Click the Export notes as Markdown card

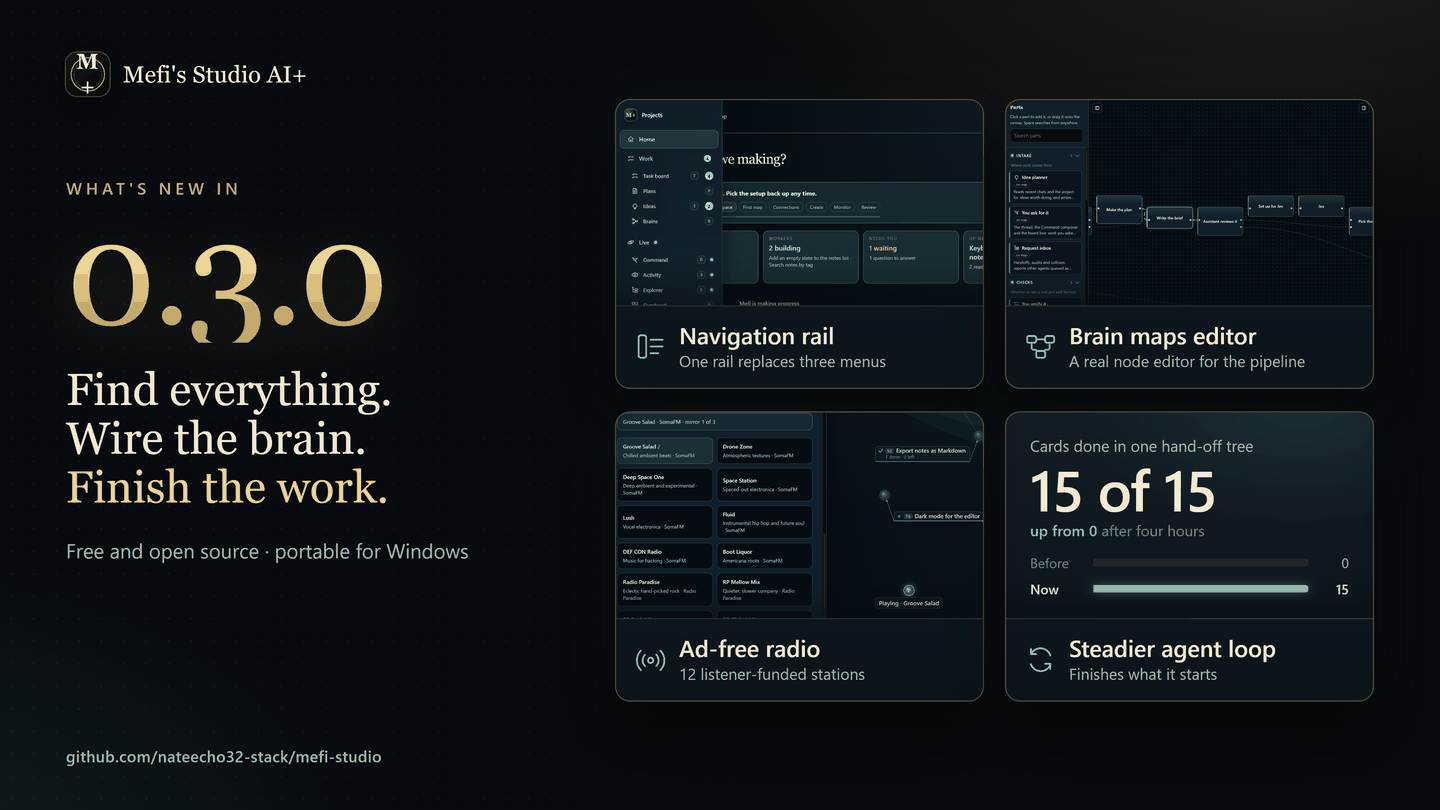(x=921, y=453)
